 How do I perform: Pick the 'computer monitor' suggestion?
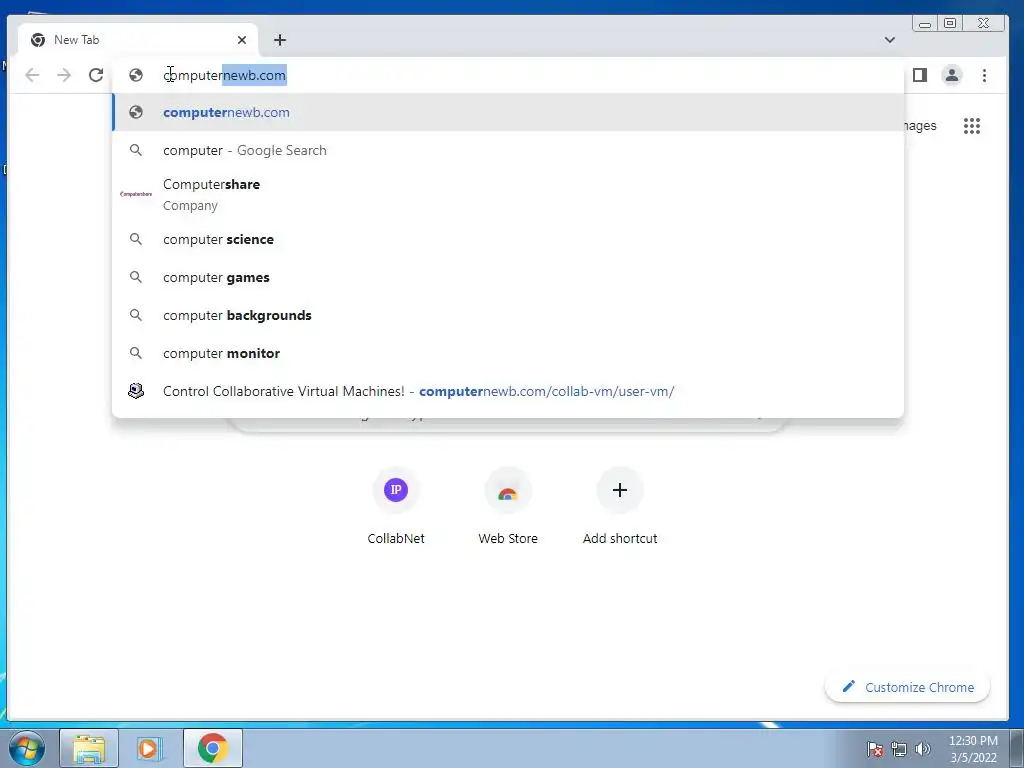click(508, 353)
